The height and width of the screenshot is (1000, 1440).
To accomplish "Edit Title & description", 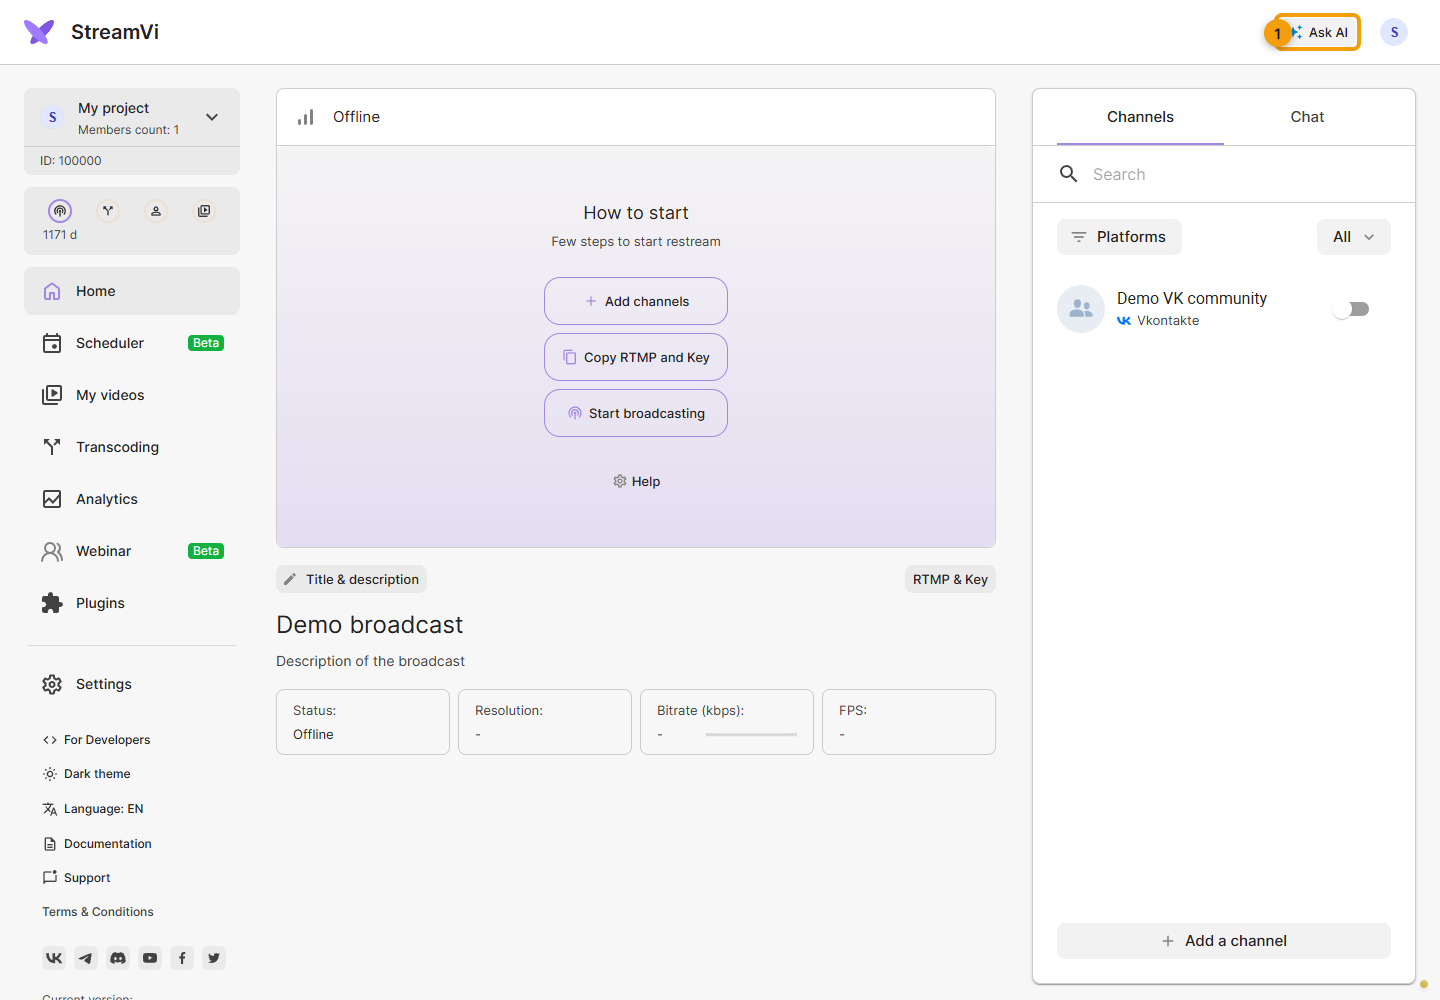I will (351, 579).
